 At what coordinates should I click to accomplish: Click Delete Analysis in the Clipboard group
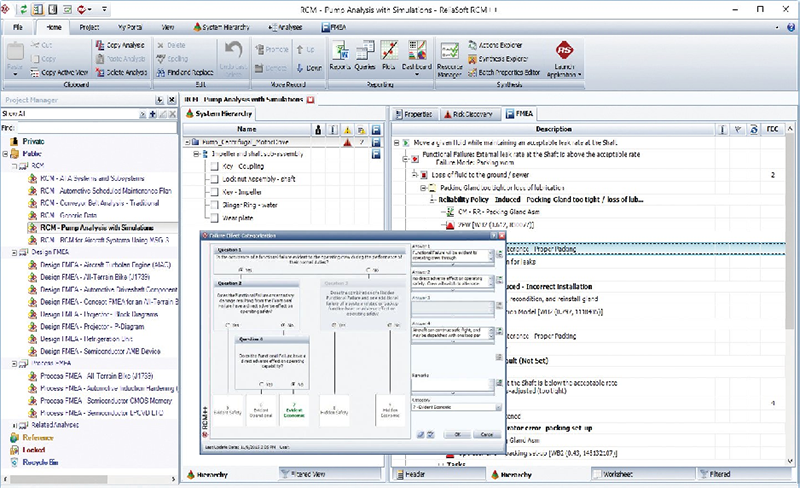tap(121, 72)
